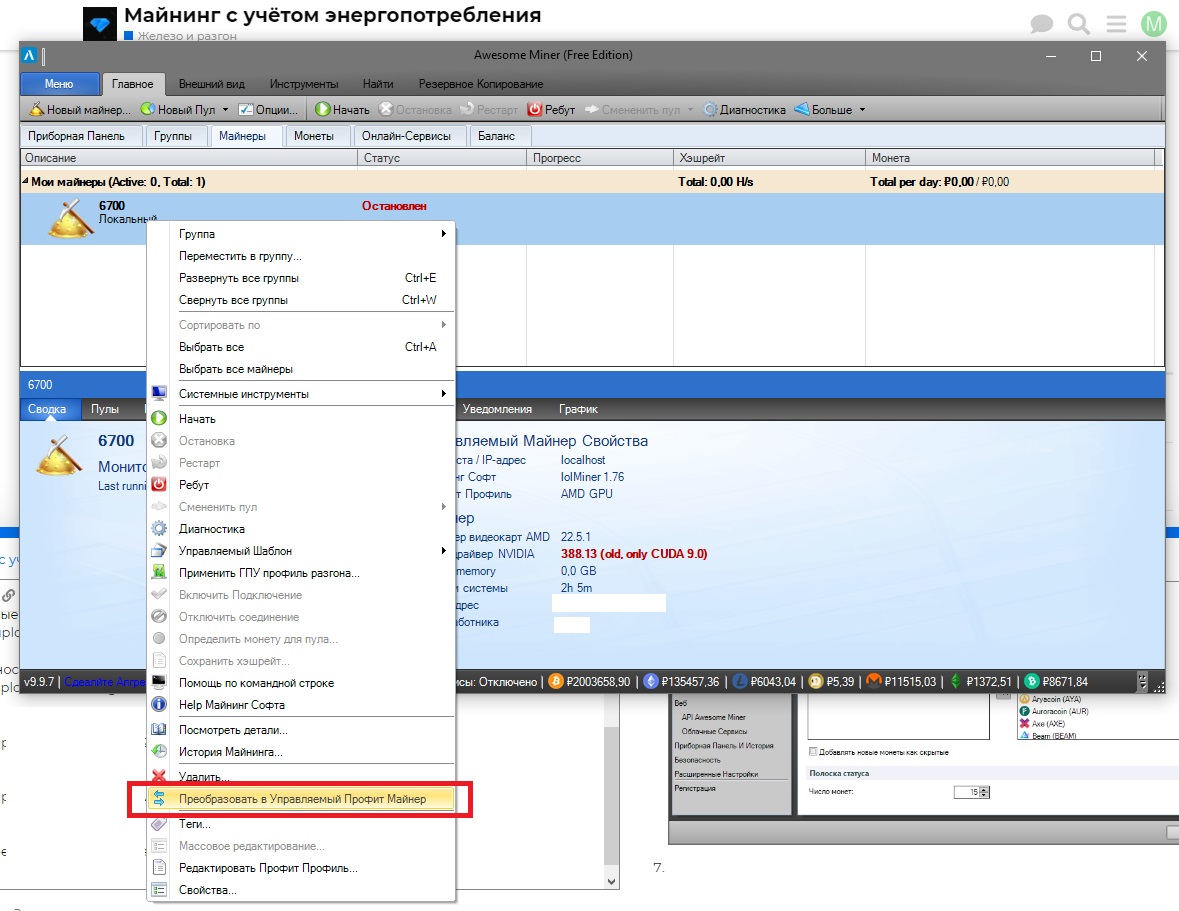Click the green Начать start icon in toolbar
The image size is (1179, 911).
coord(323,110)
